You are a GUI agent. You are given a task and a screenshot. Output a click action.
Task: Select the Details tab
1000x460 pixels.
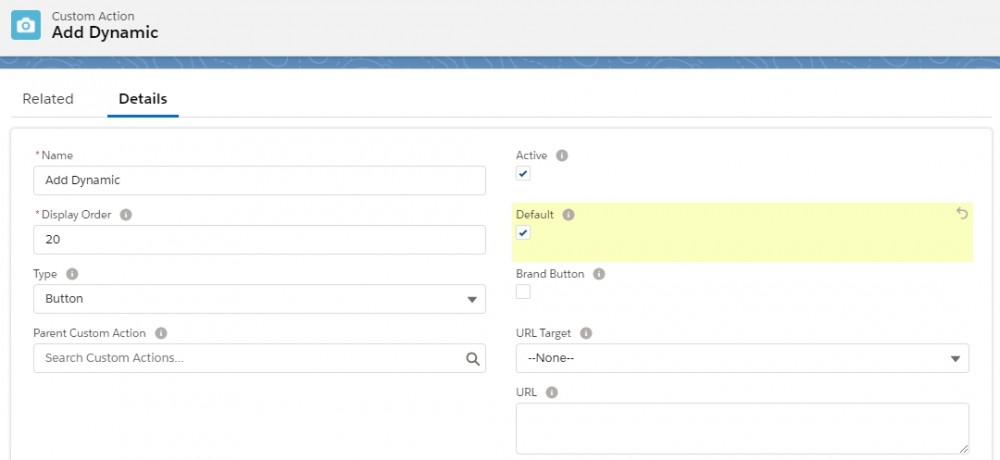point(143,99)
